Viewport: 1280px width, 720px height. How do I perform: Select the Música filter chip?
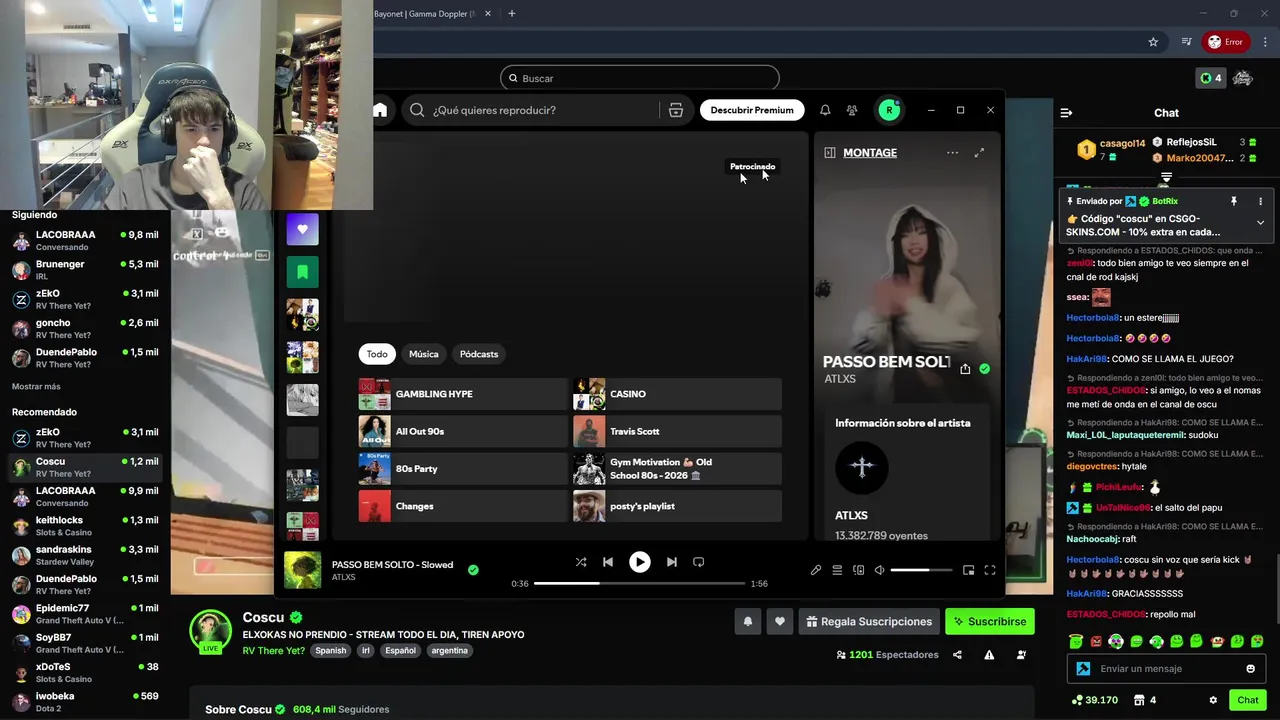pos(424,354)
